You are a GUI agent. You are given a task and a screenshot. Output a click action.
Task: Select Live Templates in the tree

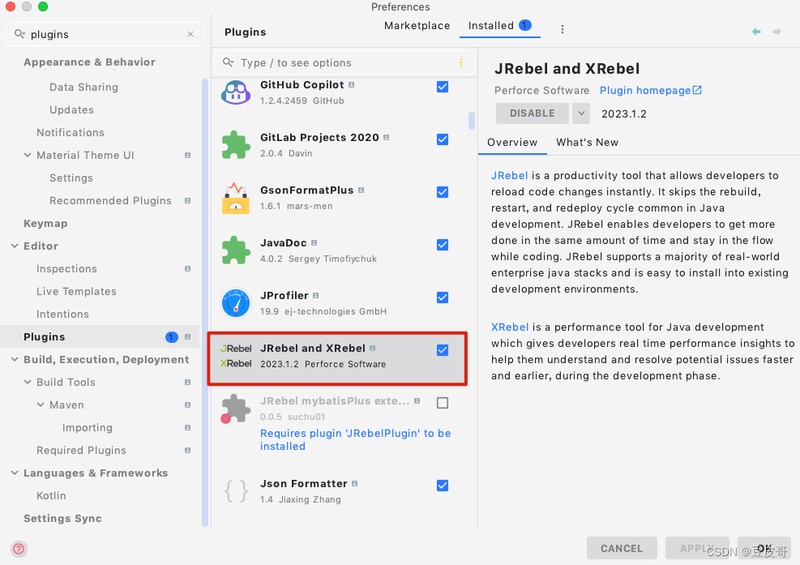pos(77,291)
